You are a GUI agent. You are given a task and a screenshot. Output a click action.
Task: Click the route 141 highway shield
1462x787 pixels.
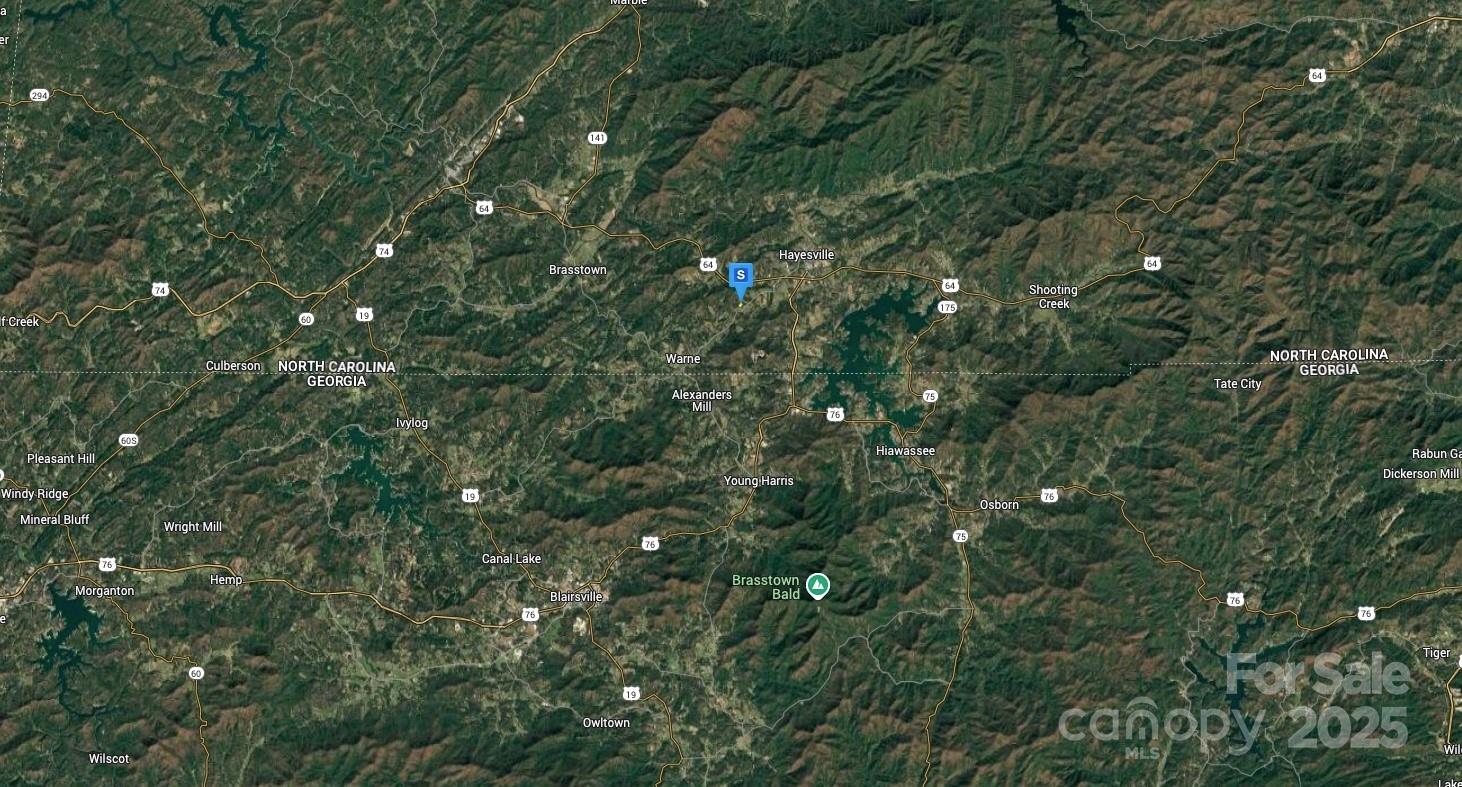click(x=597, y=138)
